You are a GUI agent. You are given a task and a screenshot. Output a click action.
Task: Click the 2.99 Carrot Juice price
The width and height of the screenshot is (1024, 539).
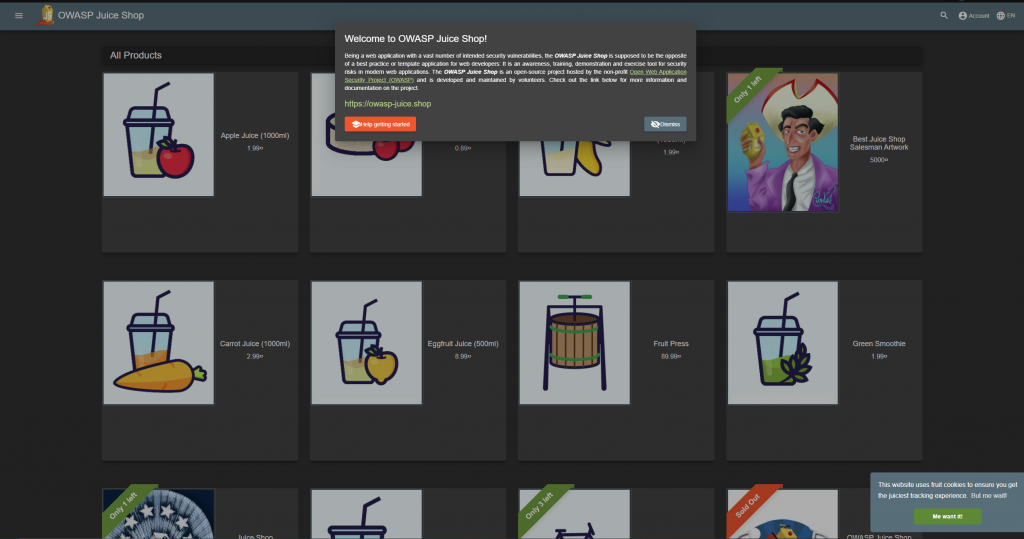pos(255,357)
